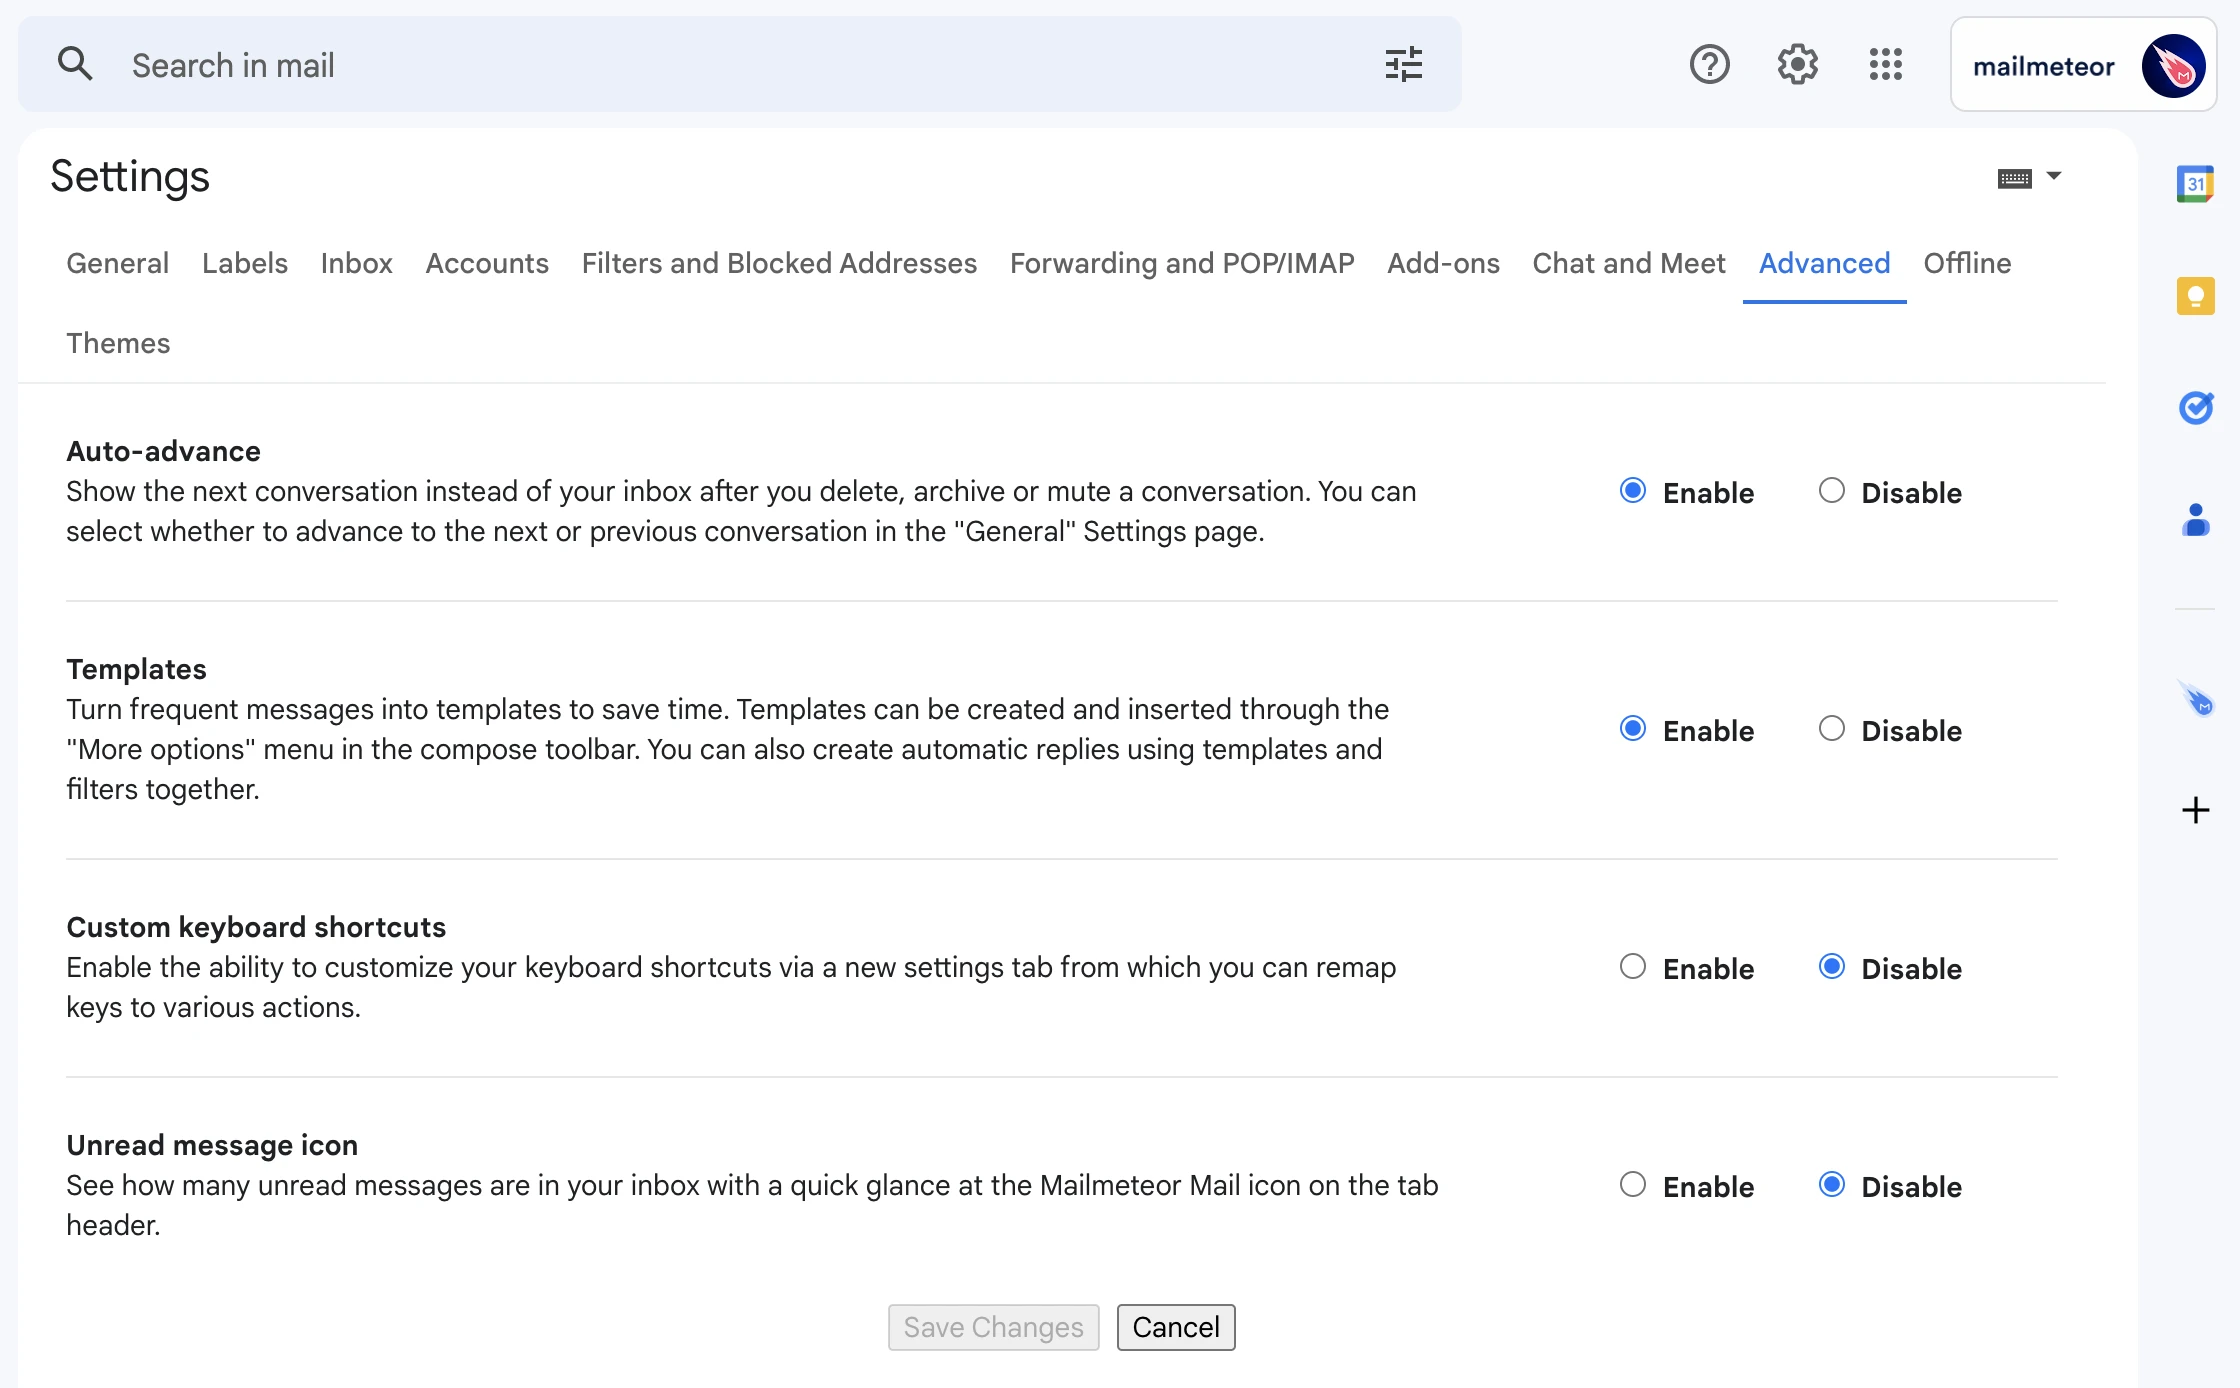Image resolution: width=2240 pixels, height=1388 pixels.
Task: Switch to the Add-ons tab
Action: coord(1443,263)
